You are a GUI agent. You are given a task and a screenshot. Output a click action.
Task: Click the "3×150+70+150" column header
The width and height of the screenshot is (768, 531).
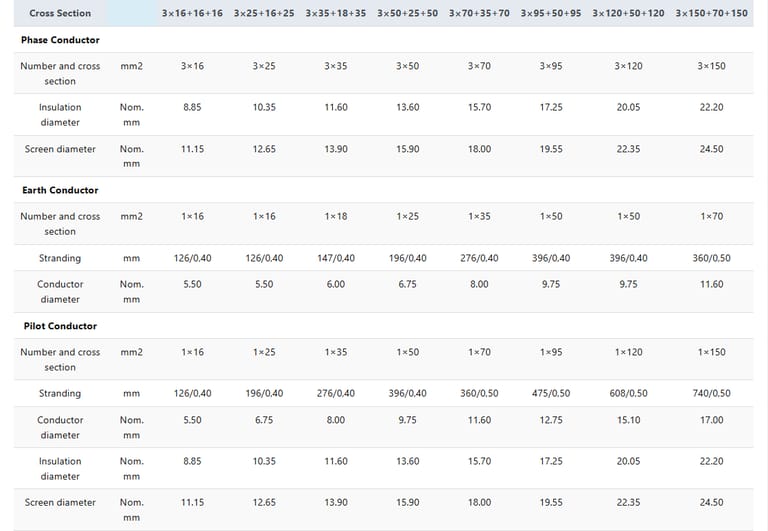[x=711, y=13]
